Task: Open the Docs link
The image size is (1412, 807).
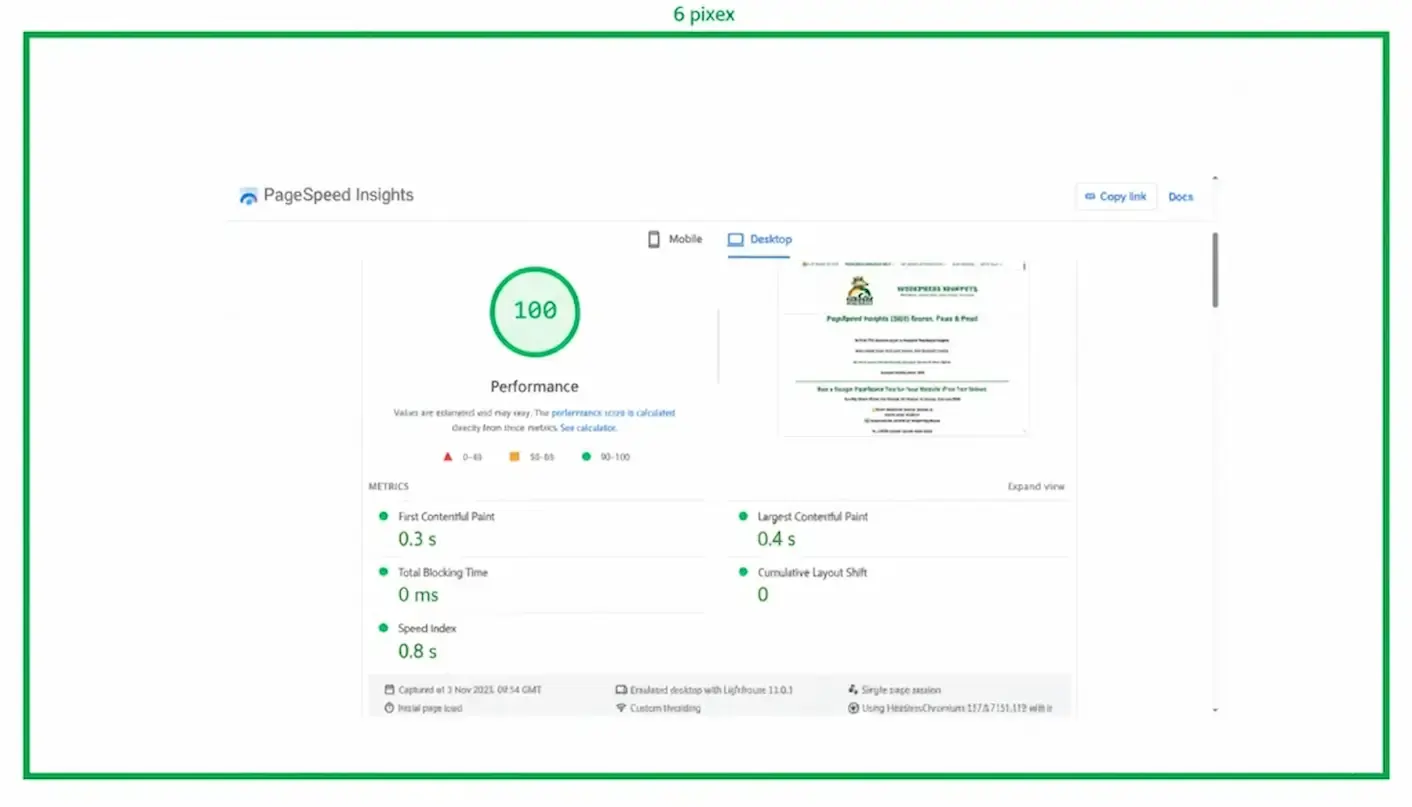Action: [x=1180, y=197]
